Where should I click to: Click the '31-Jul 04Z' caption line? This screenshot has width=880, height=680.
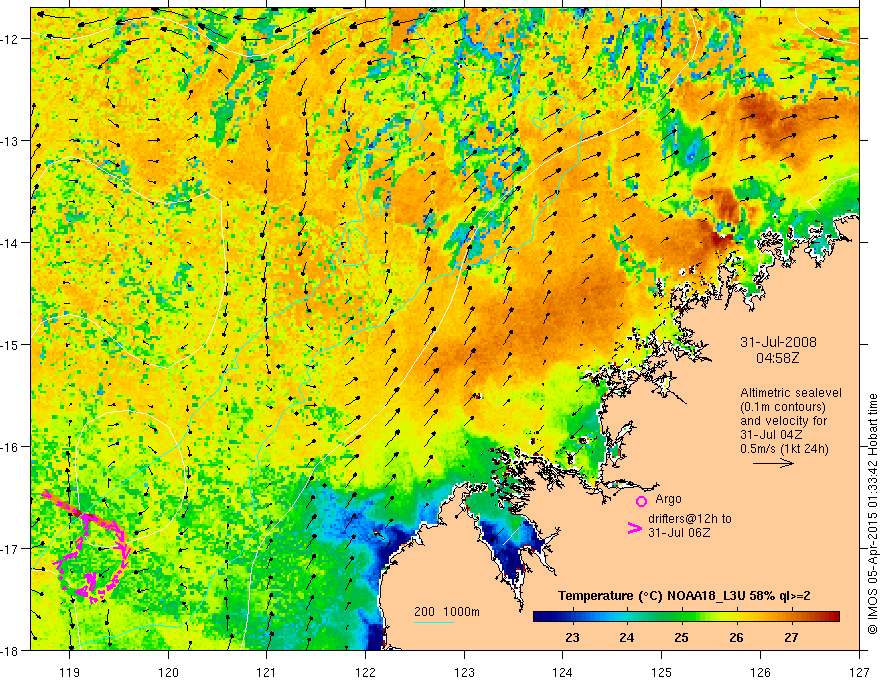tap(771, 435)
